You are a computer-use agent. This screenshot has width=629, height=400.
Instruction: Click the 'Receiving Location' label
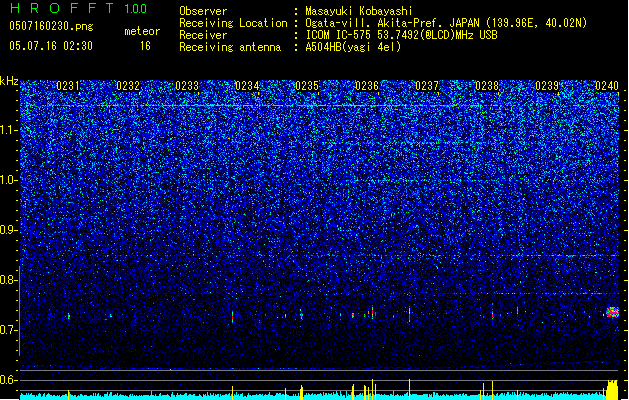[x=233, y=23]
